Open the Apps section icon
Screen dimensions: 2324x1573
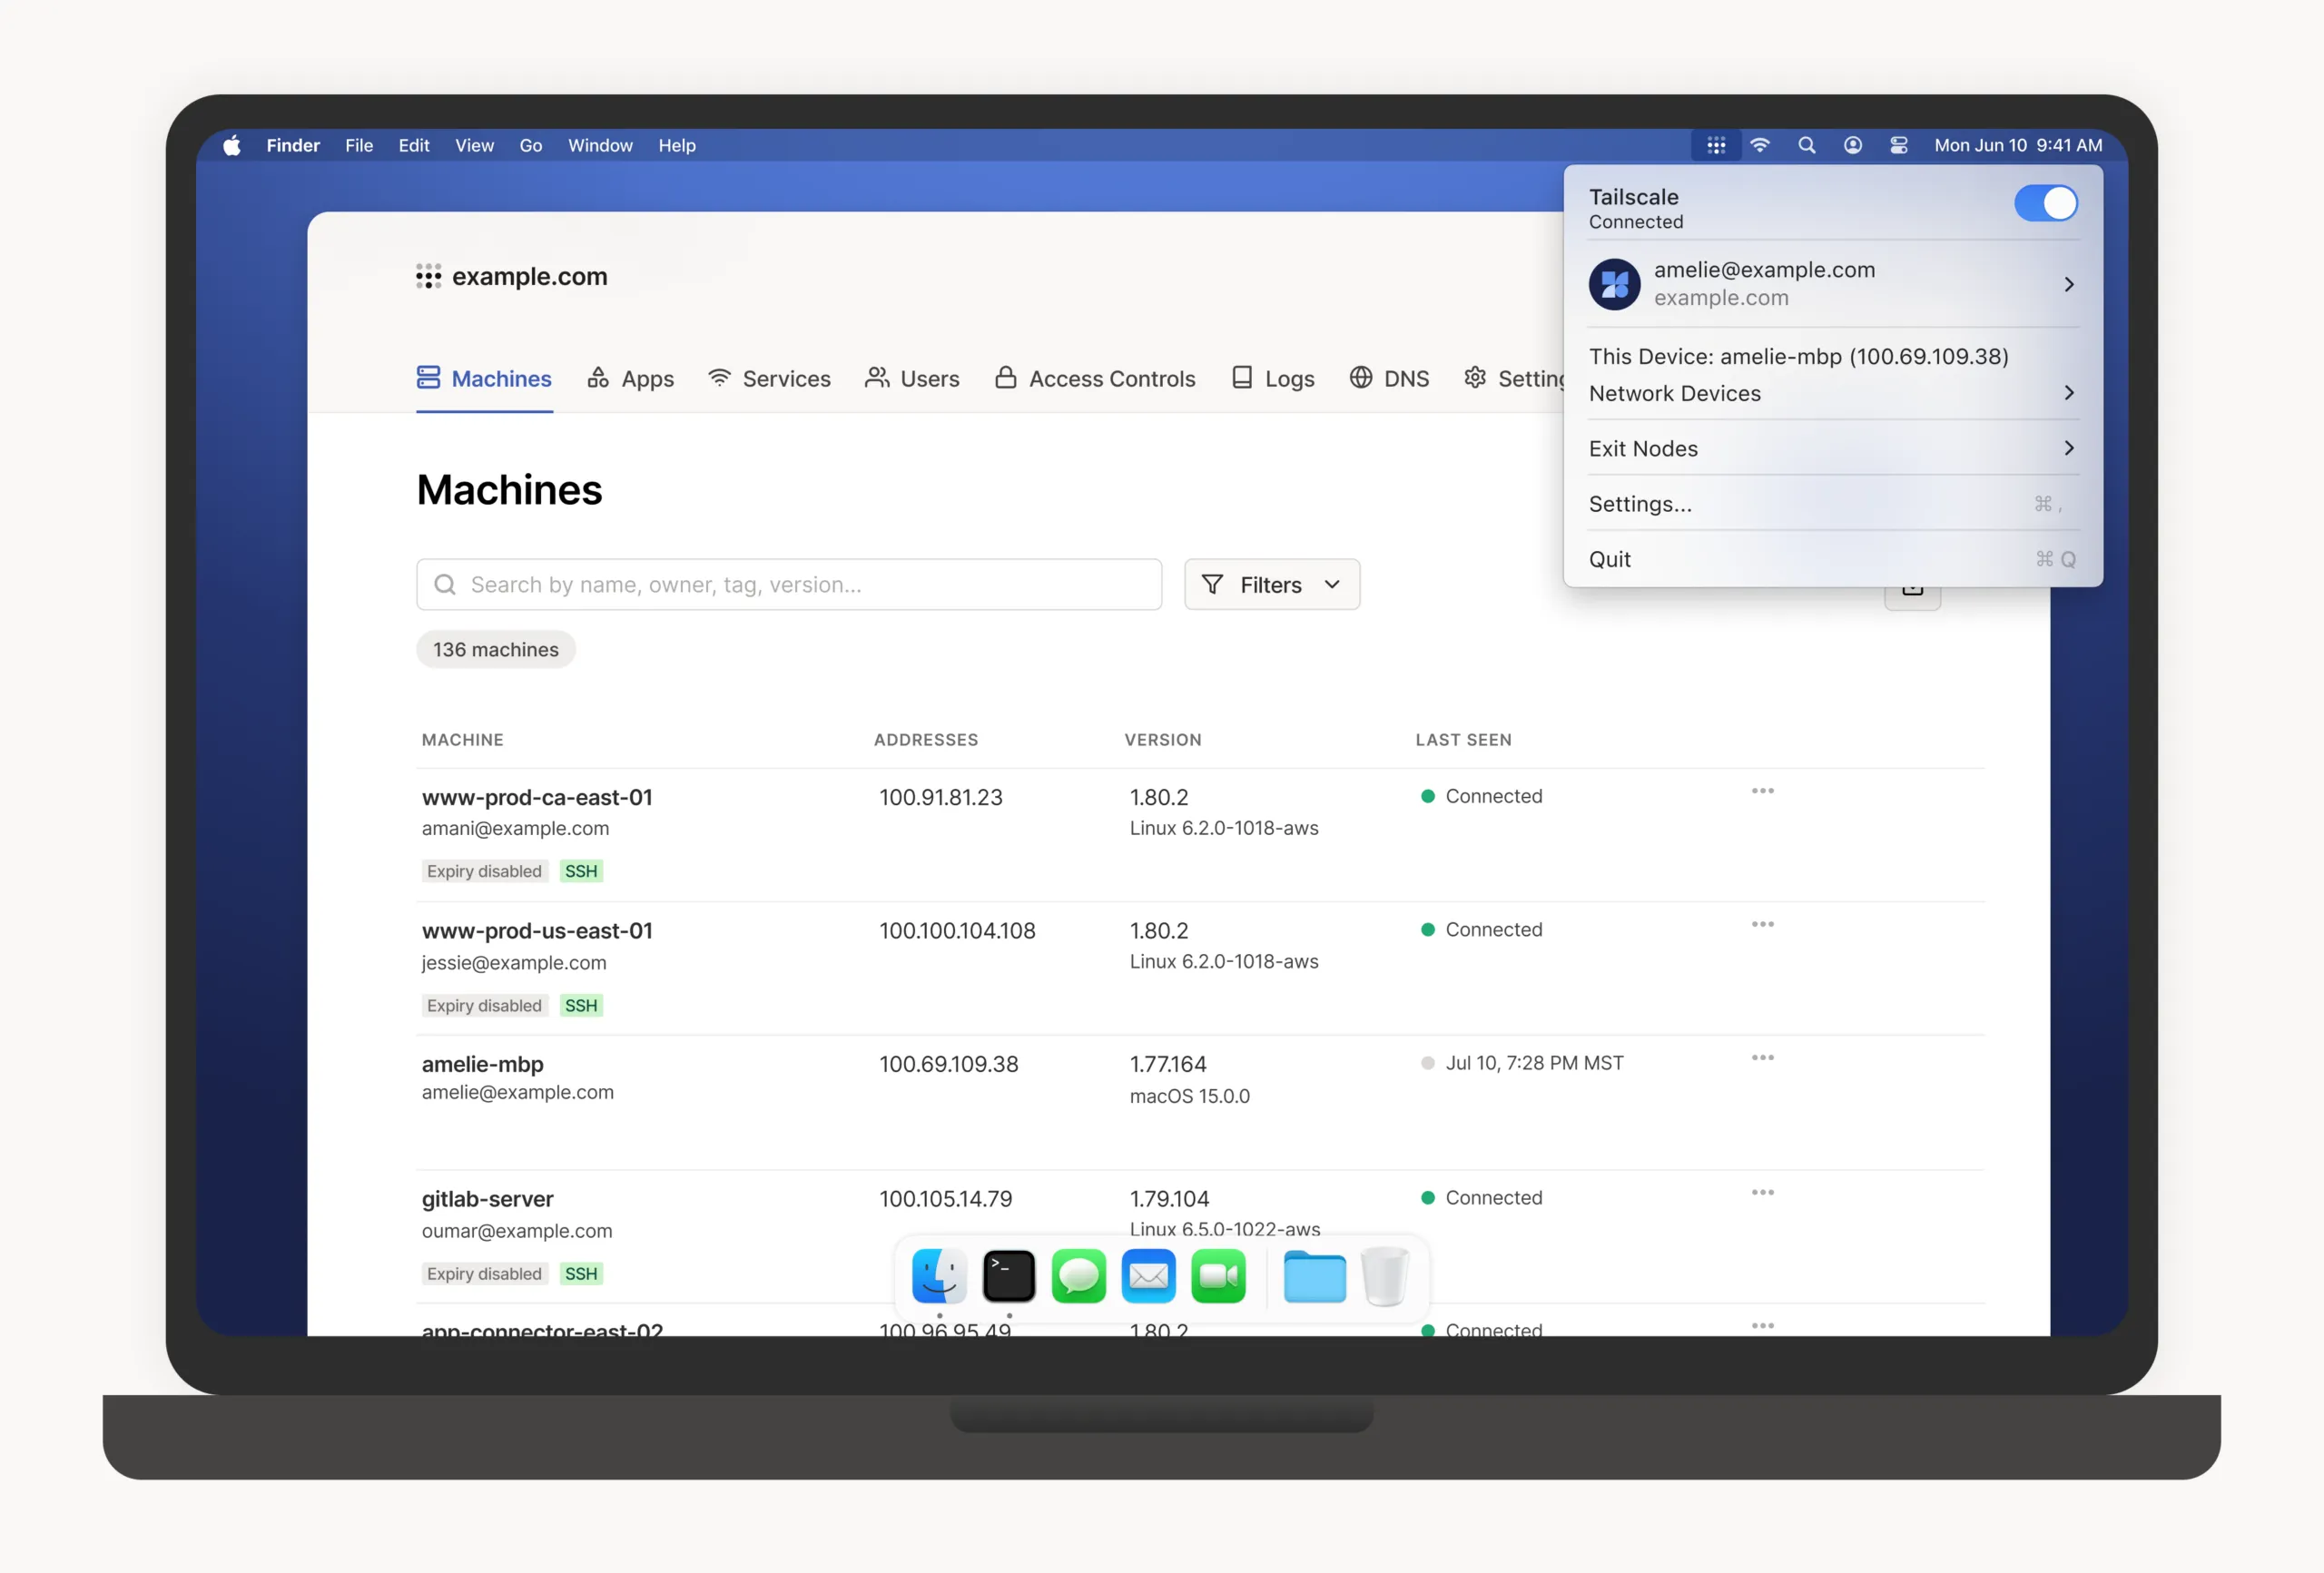[598, 378]
